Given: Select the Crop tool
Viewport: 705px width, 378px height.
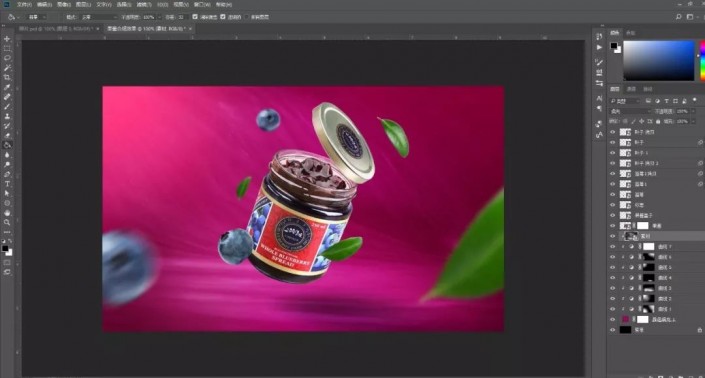Looking at the screenshot, I should pyautogui.click(x=7, y=78).
